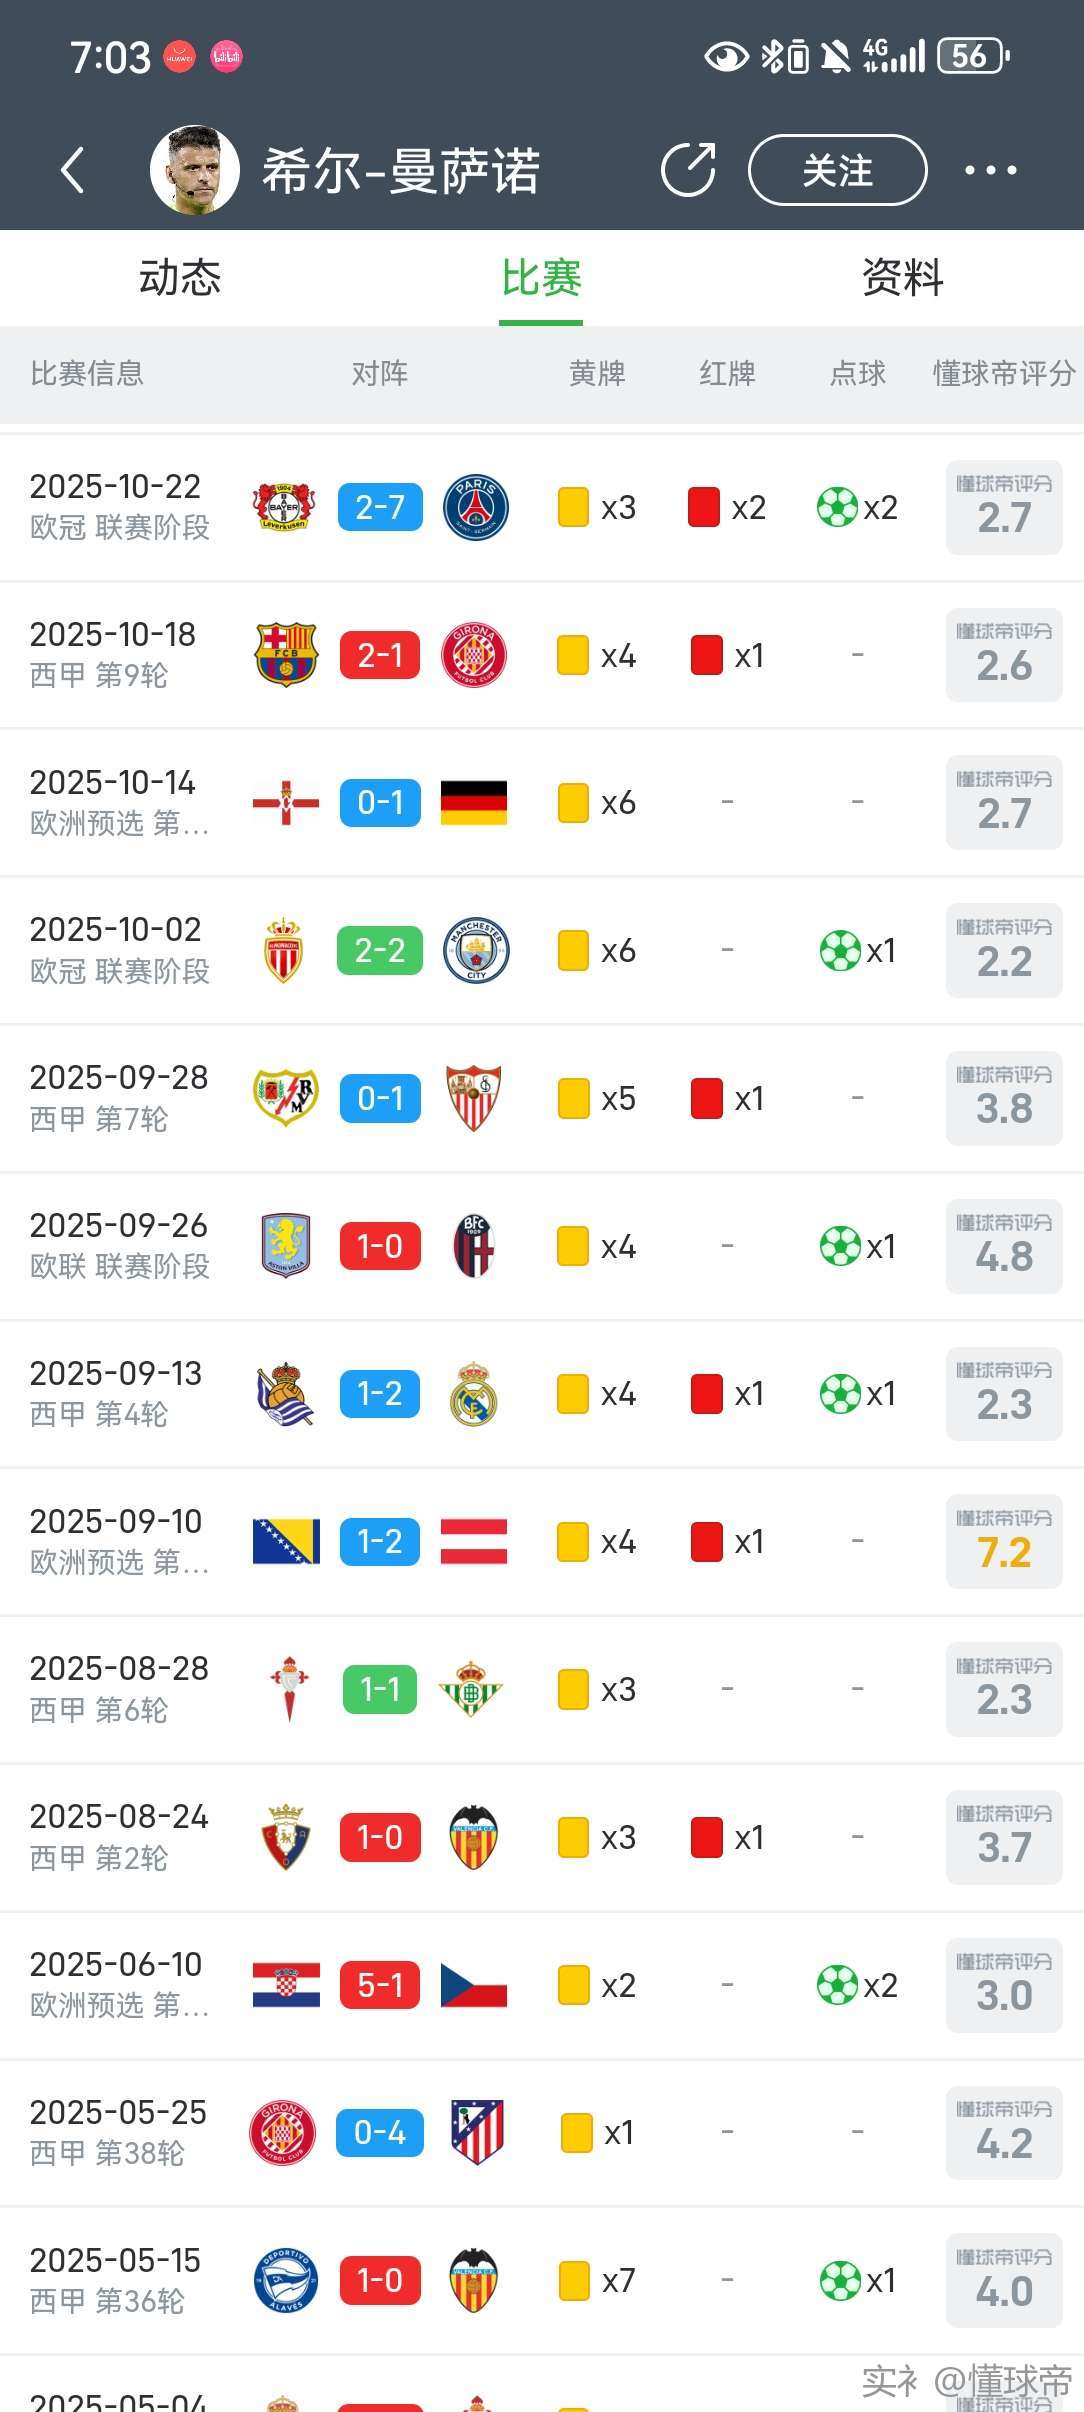Open the 2025-05-25 西甲 第38轮 match row

click(120, 2132)
